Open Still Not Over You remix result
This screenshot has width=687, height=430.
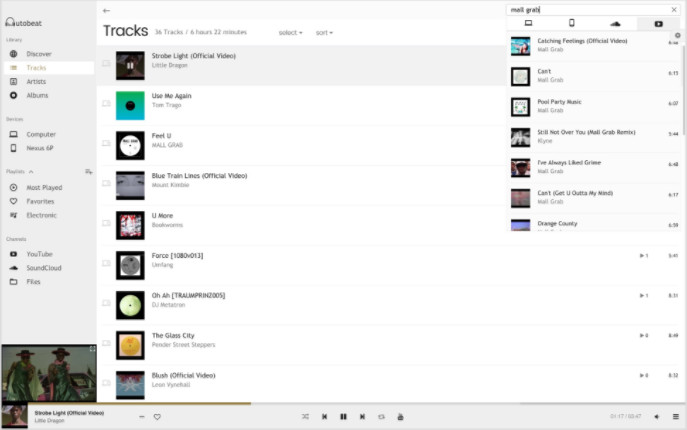pos(594,137)
